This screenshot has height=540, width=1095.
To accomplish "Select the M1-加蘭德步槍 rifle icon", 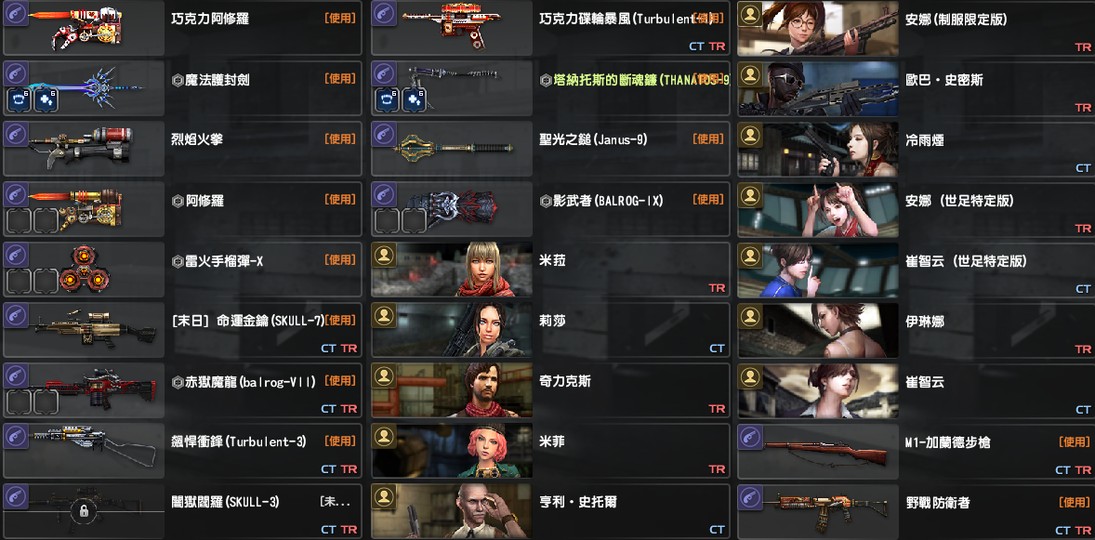I will coord(825,451).
